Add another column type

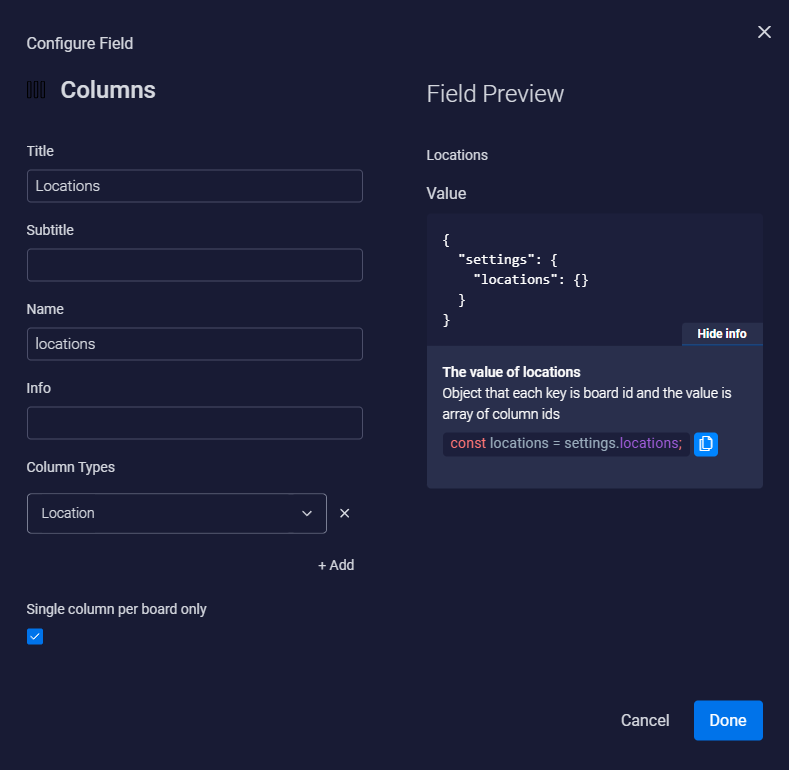(336, 565)
